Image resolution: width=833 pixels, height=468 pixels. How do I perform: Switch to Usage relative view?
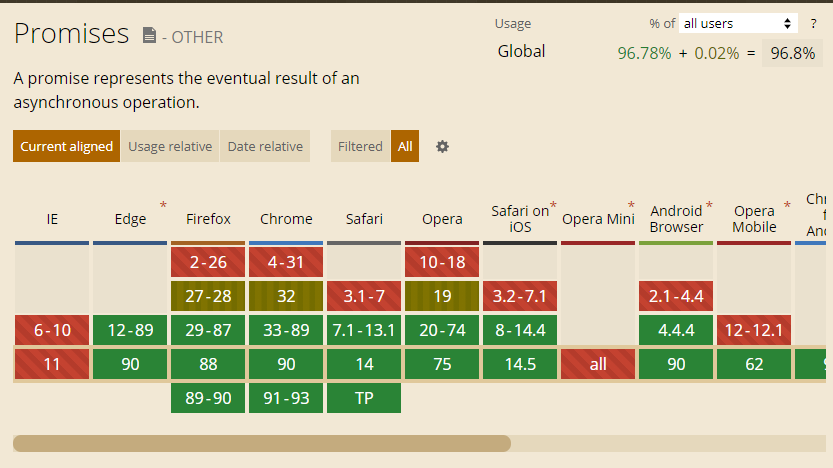[170, 146]
